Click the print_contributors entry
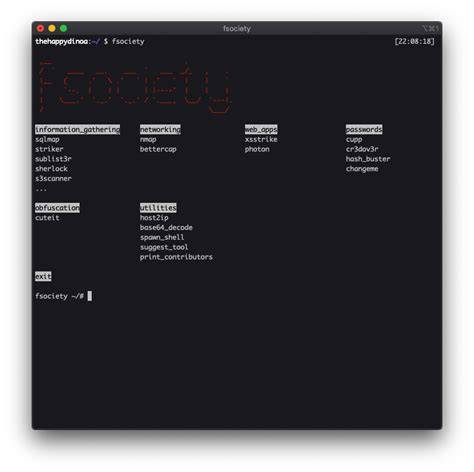This screenshot has height=472, width=474. 176,257
